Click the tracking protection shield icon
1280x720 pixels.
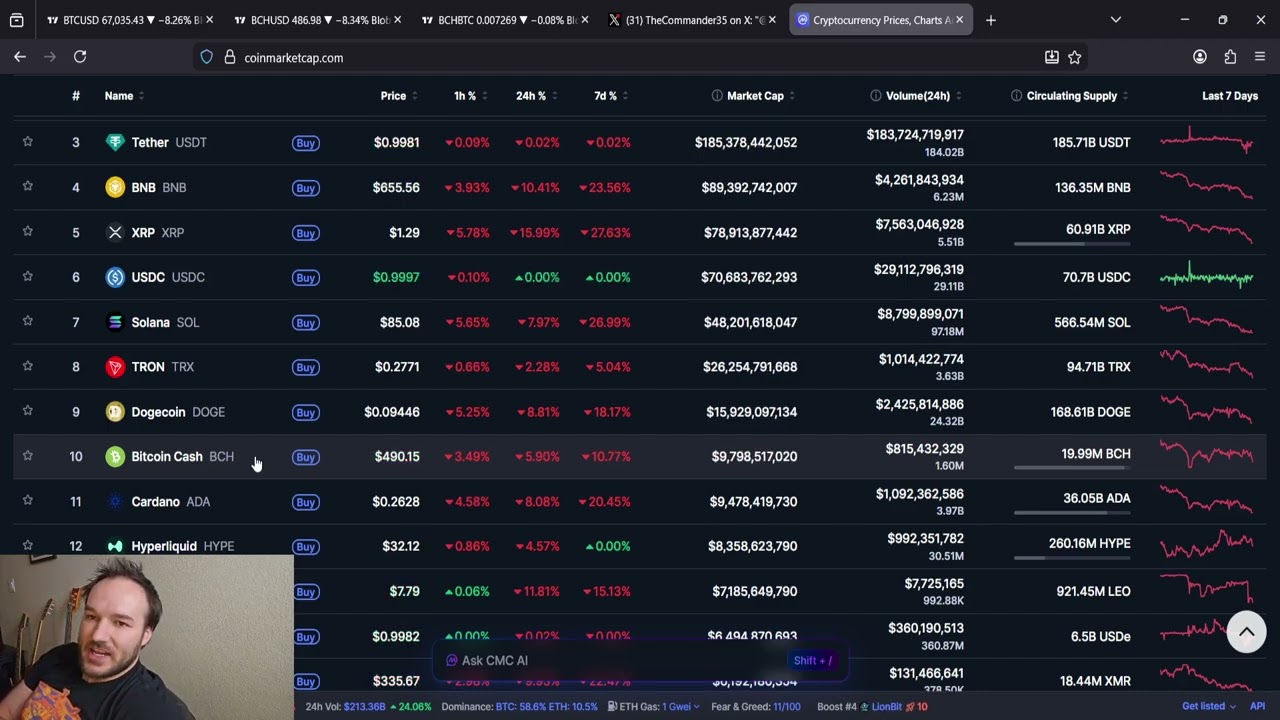(x=207, y=58)
